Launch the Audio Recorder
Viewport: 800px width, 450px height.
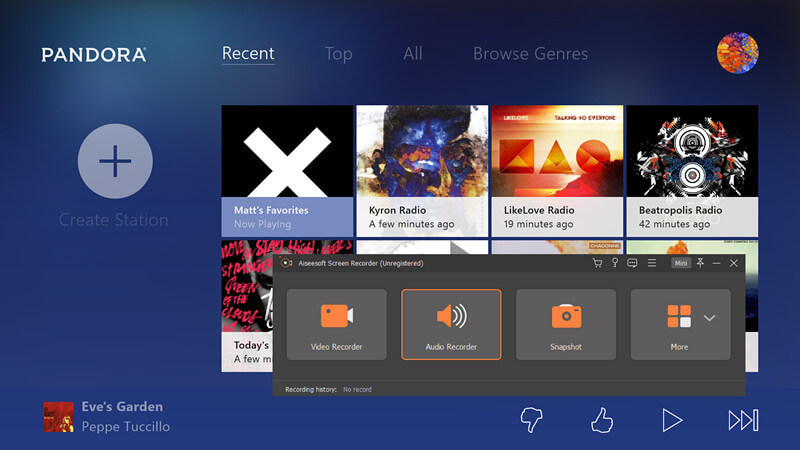(451, 324)
